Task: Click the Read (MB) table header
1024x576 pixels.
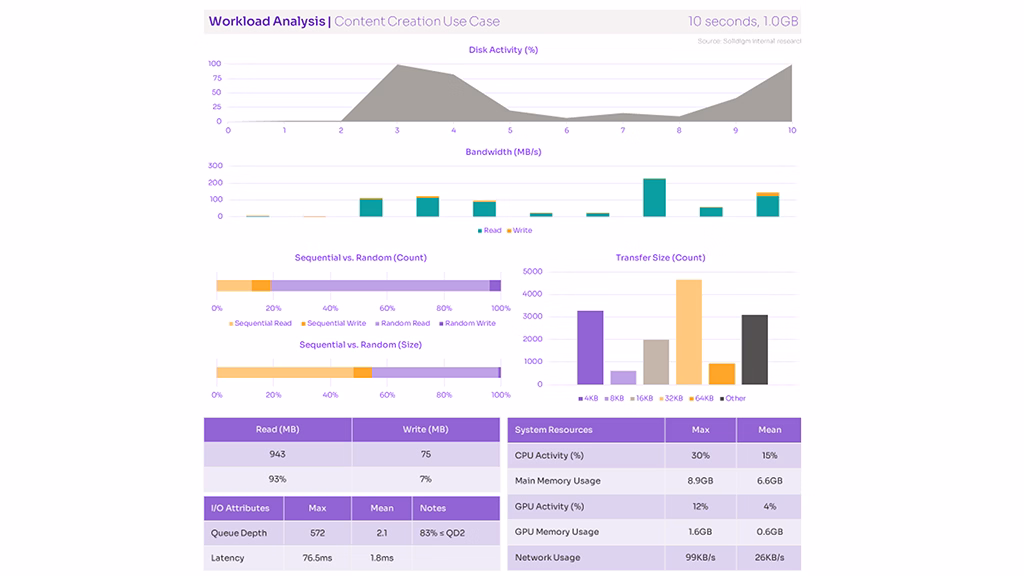Action: (278, 430)
